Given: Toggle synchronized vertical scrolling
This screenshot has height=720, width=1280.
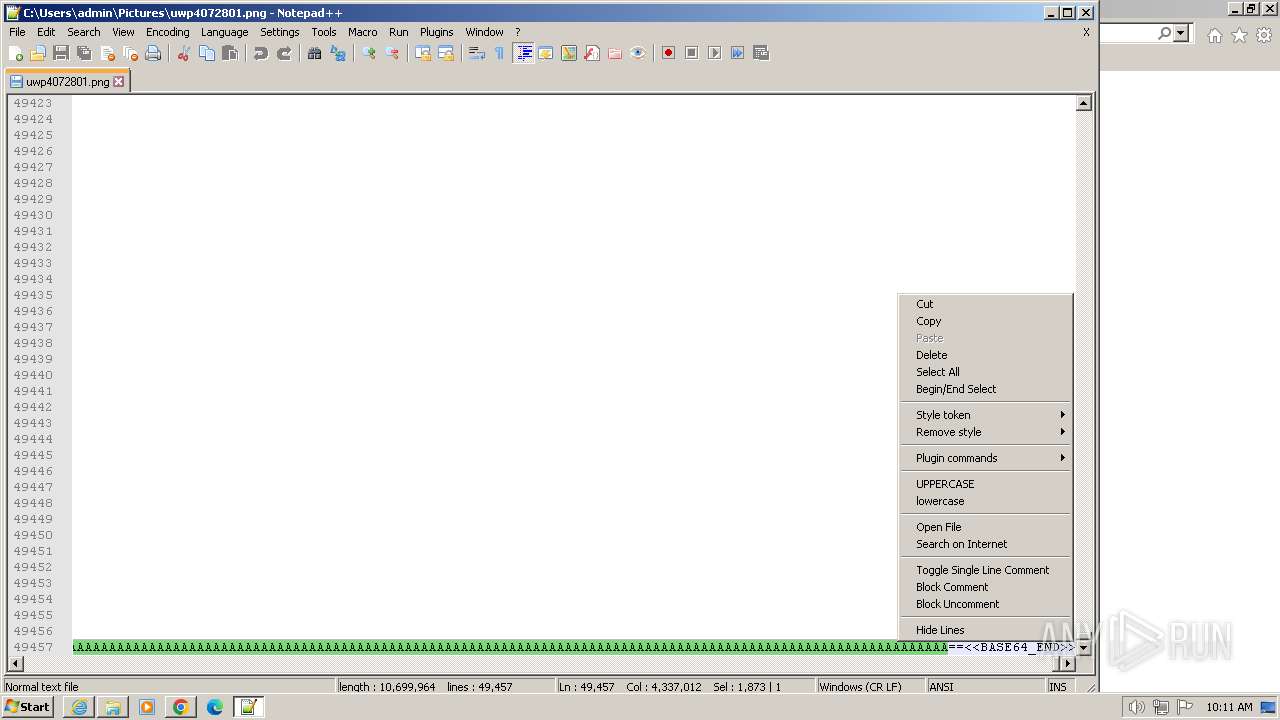Looking at the screenshot, I should tap(423, 53).
